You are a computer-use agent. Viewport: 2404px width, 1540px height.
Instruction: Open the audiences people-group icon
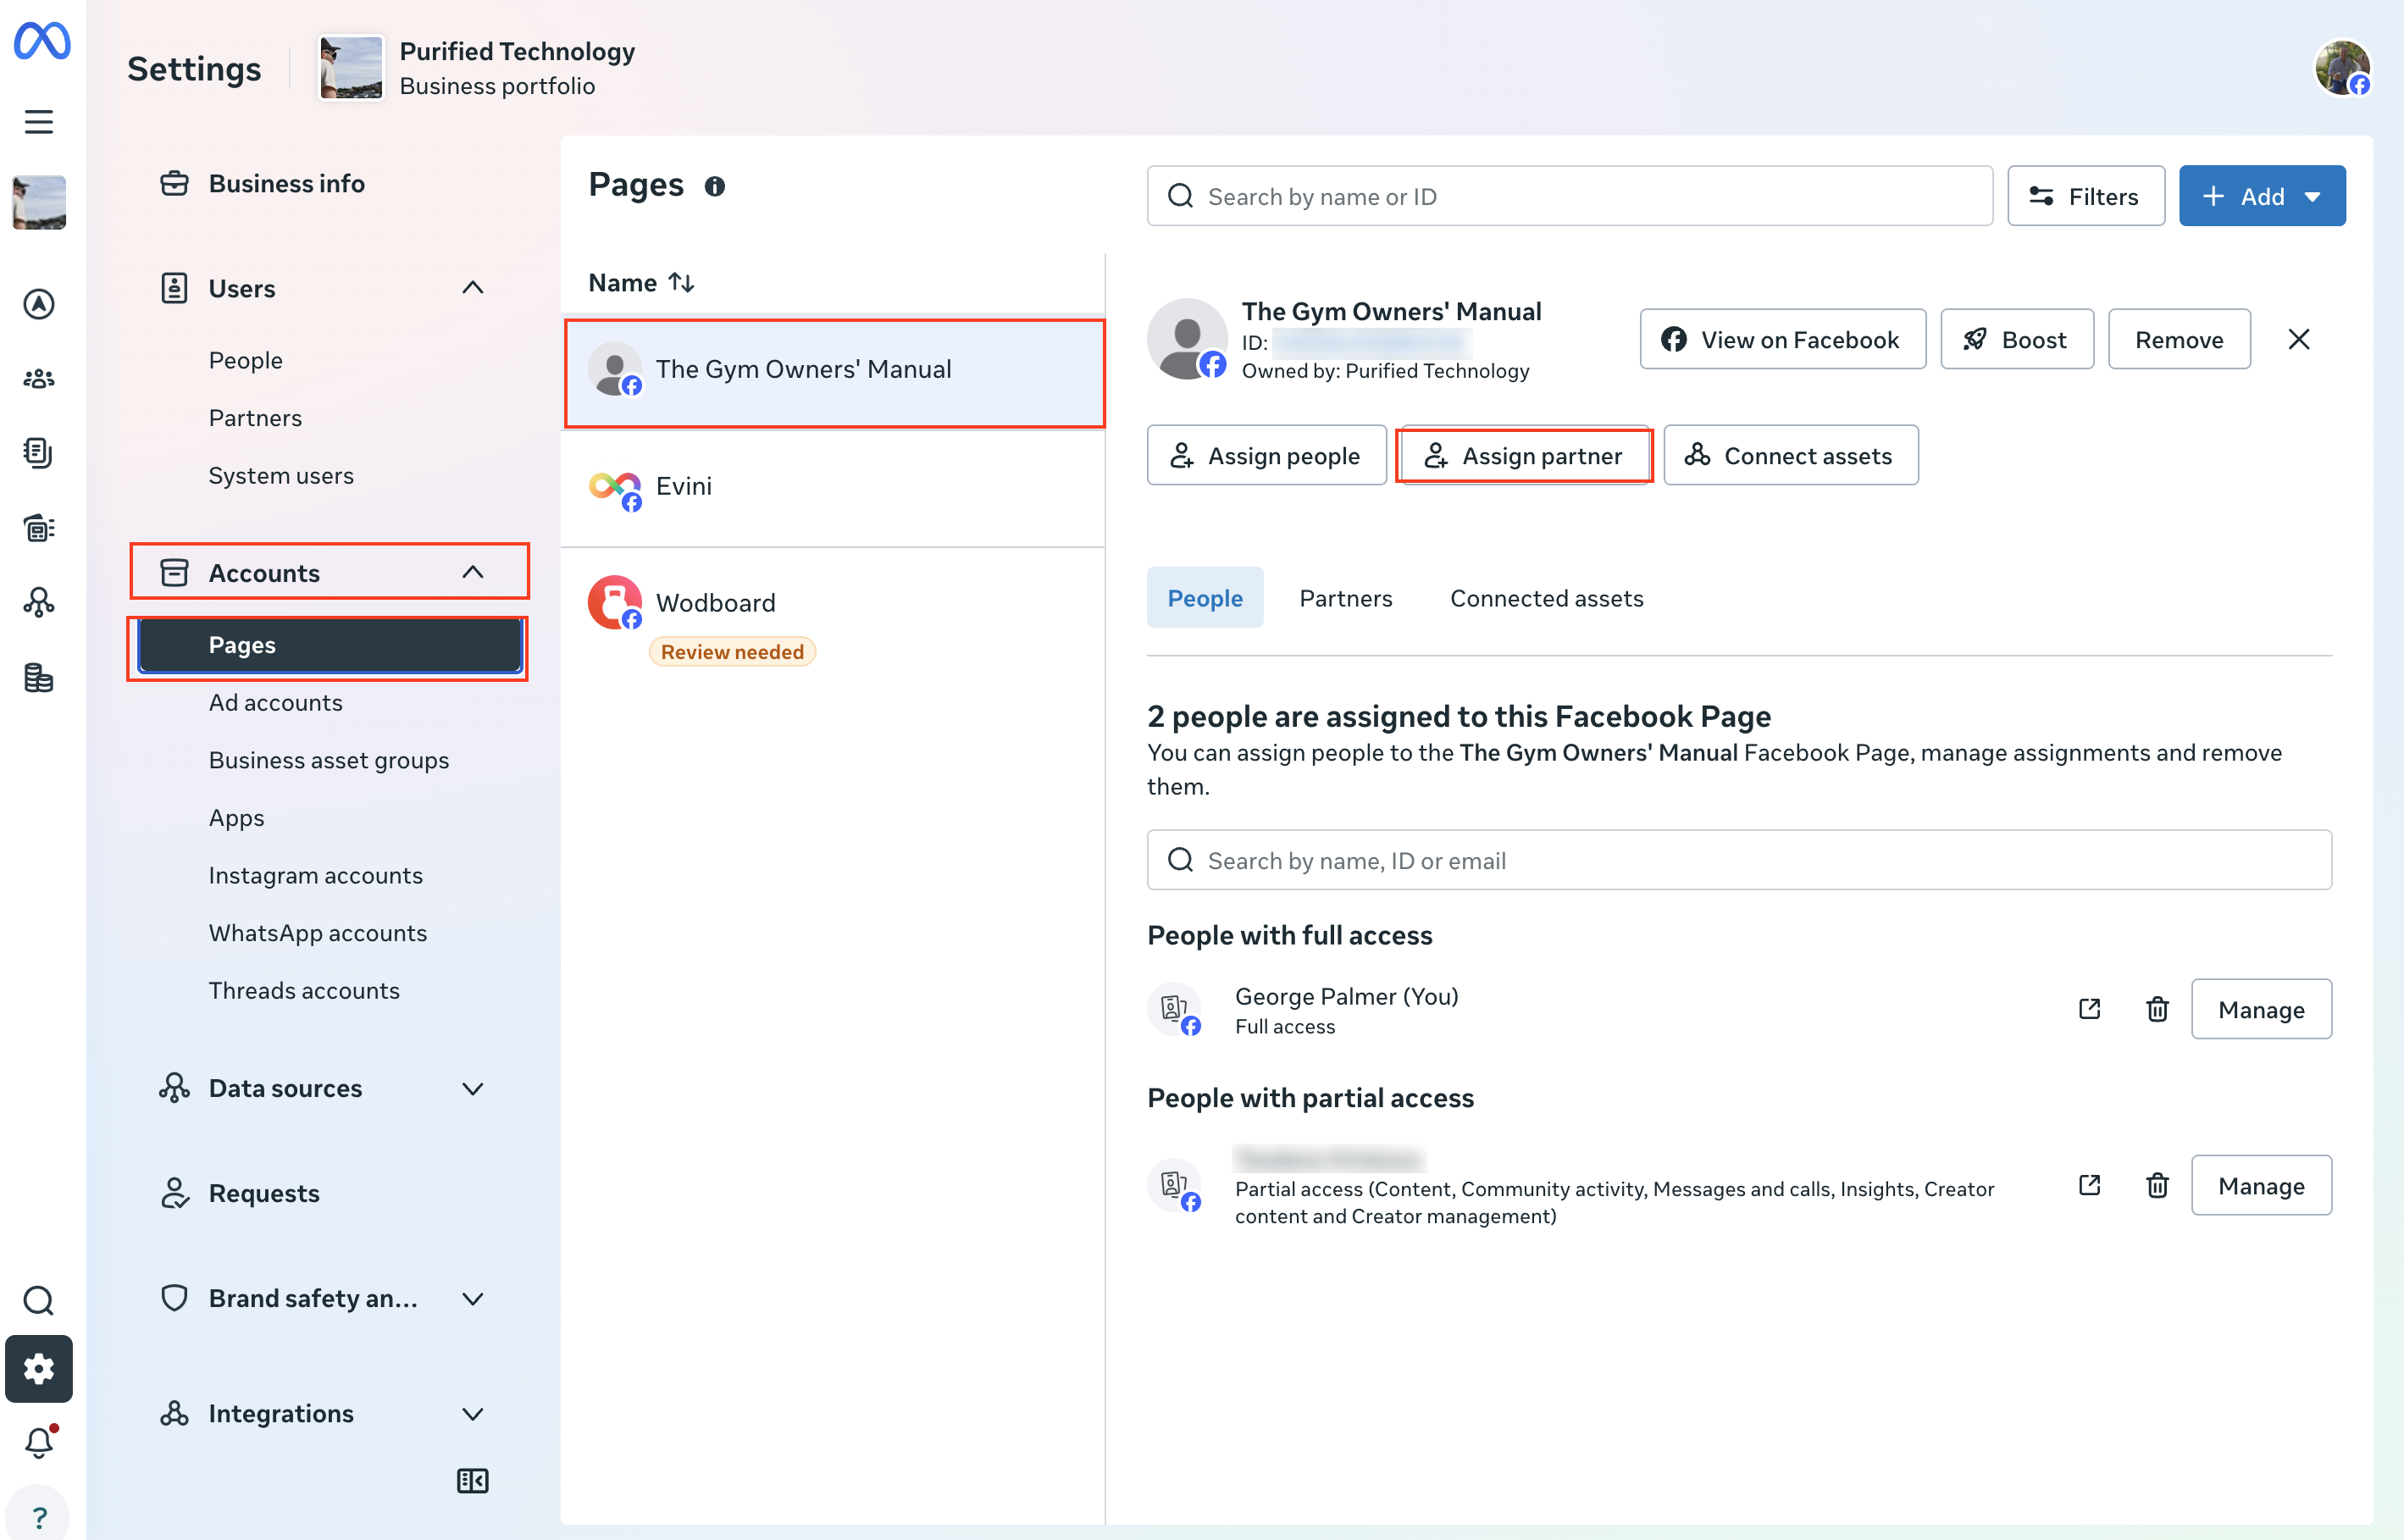tap(39, 378)
